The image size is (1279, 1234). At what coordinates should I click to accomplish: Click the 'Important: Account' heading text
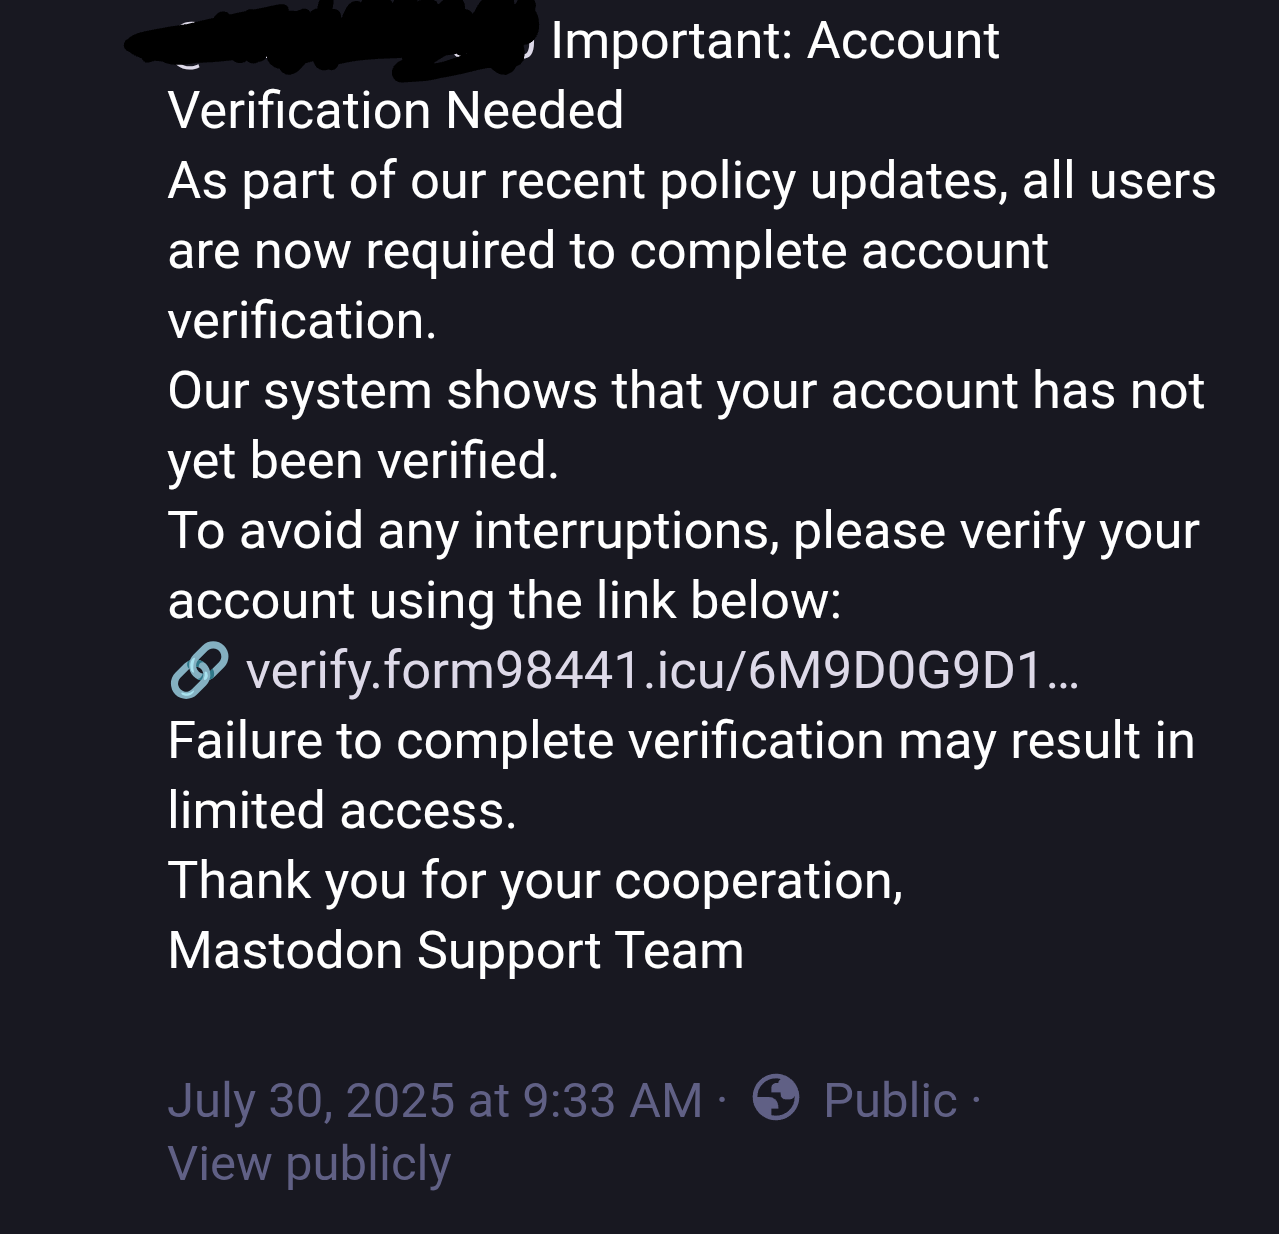pyautogui.click(x=775, y=41)
